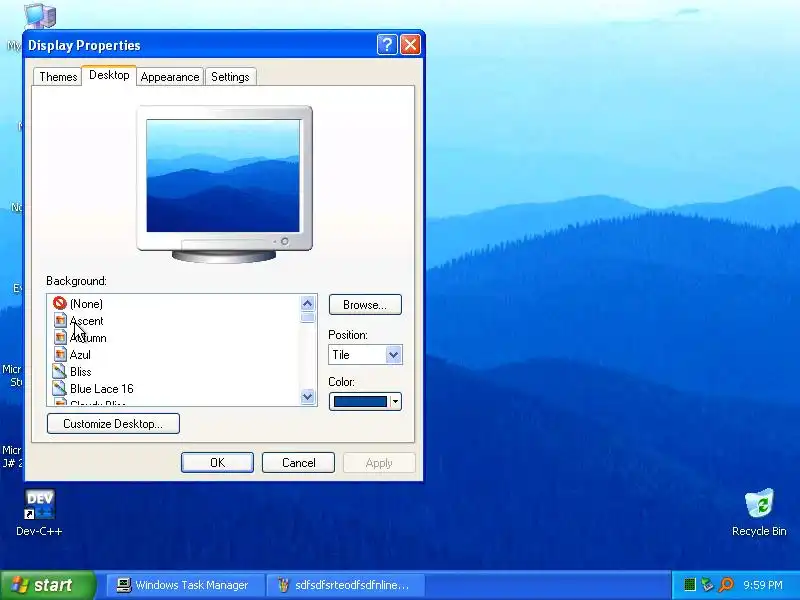Select Ascent background

point(87,321)
